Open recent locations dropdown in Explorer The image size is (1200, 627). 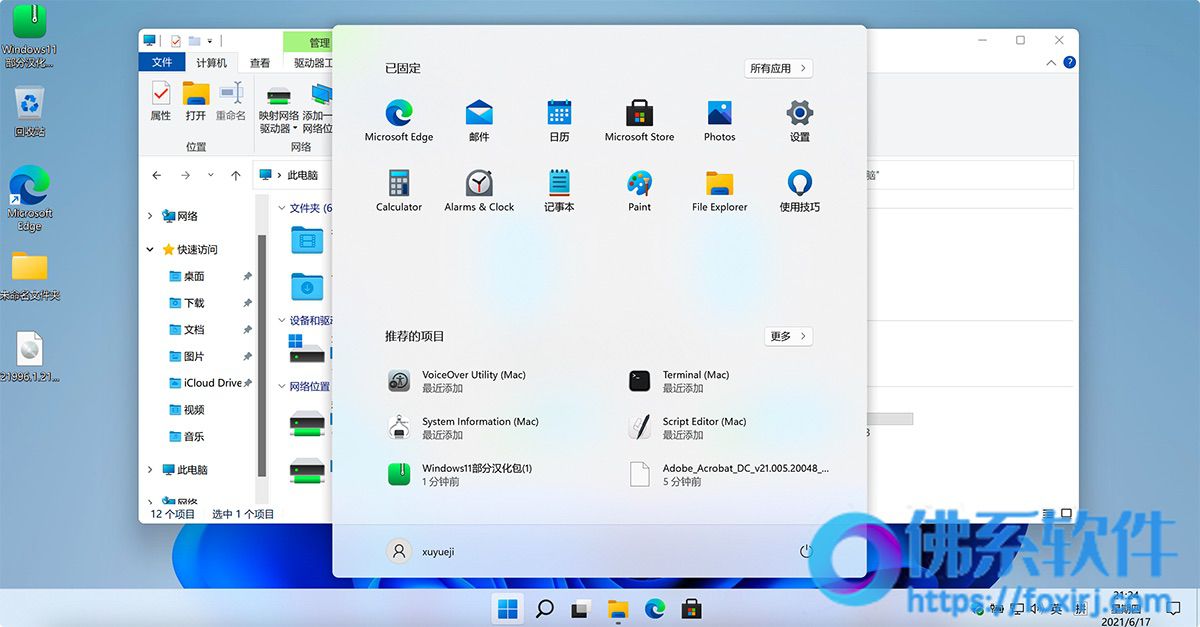[210, 175]
